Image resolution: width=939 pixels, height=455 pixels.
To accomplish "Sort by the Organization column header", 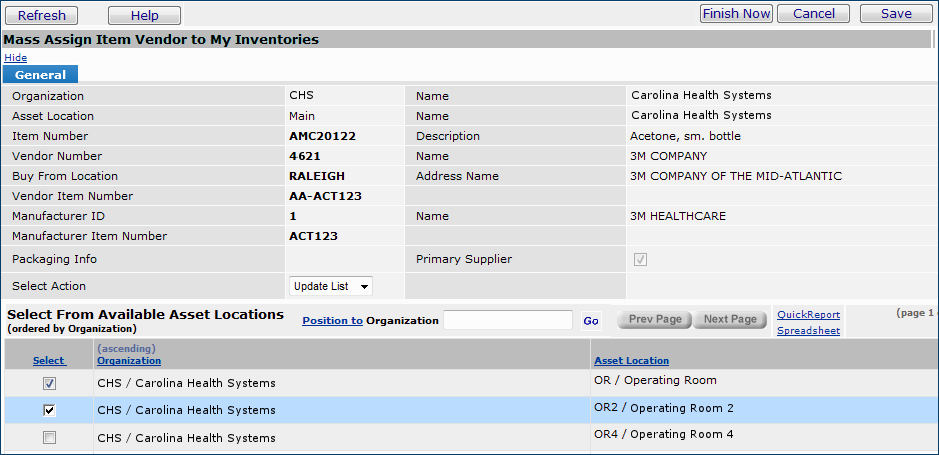I will pyautogui.click(x=129, y=361).
